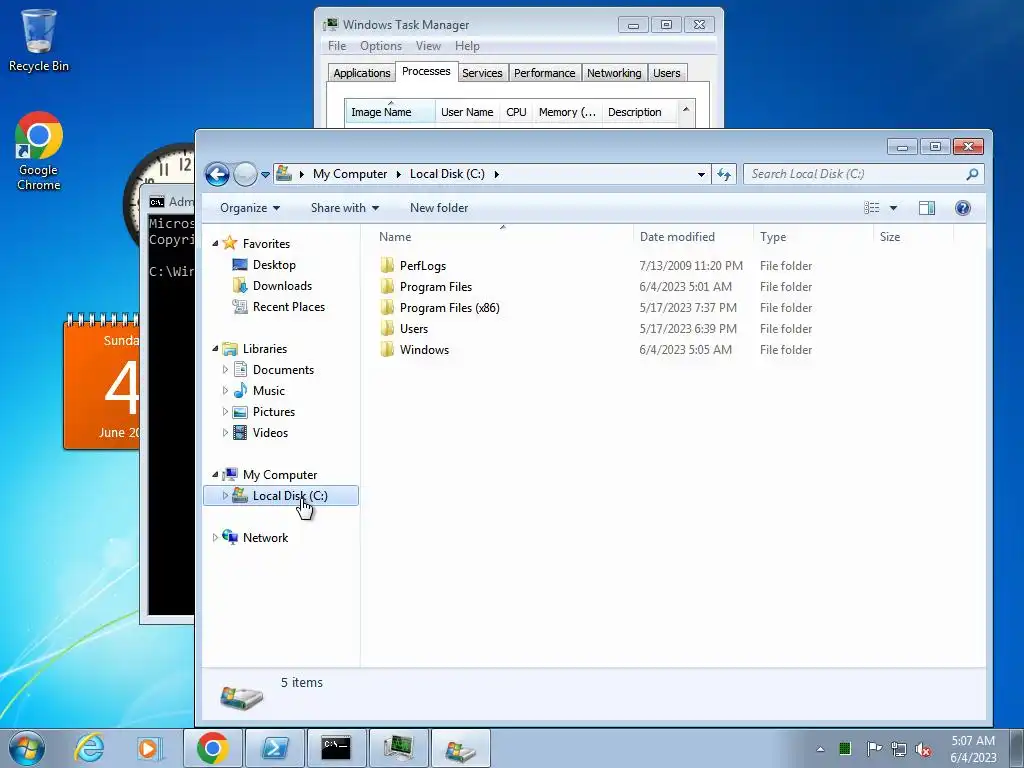Toggle the preview pane

927,208
